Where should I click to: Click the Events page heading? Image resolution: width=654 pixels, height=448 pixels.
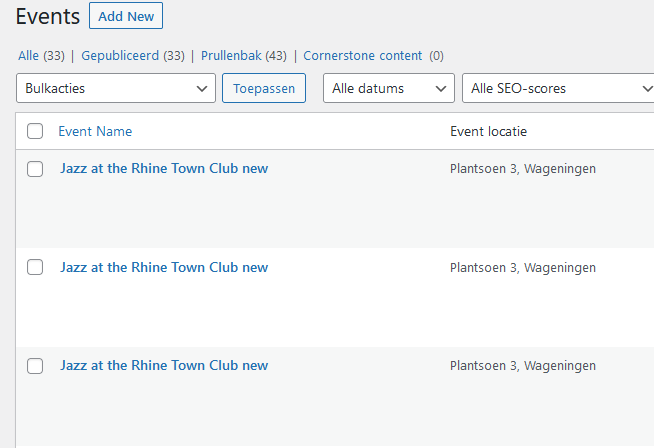coord(48,17)
